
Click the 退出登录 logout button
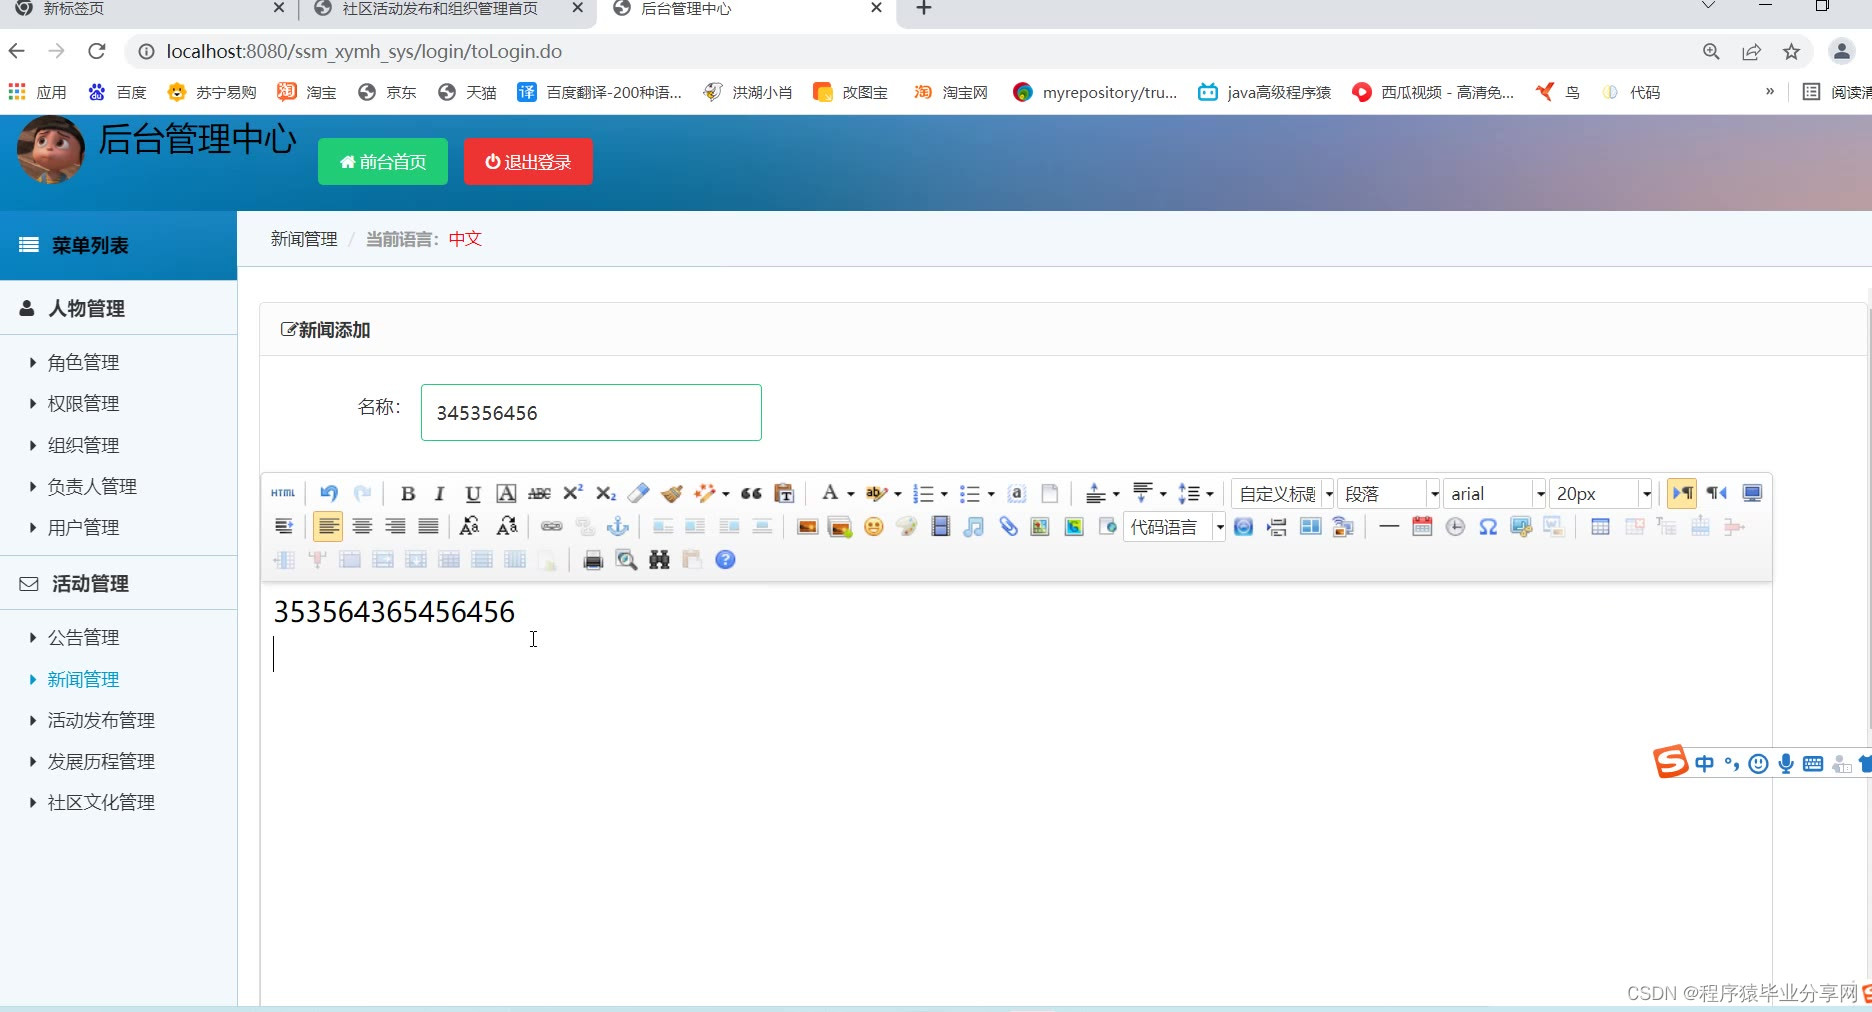pos(528,162)
